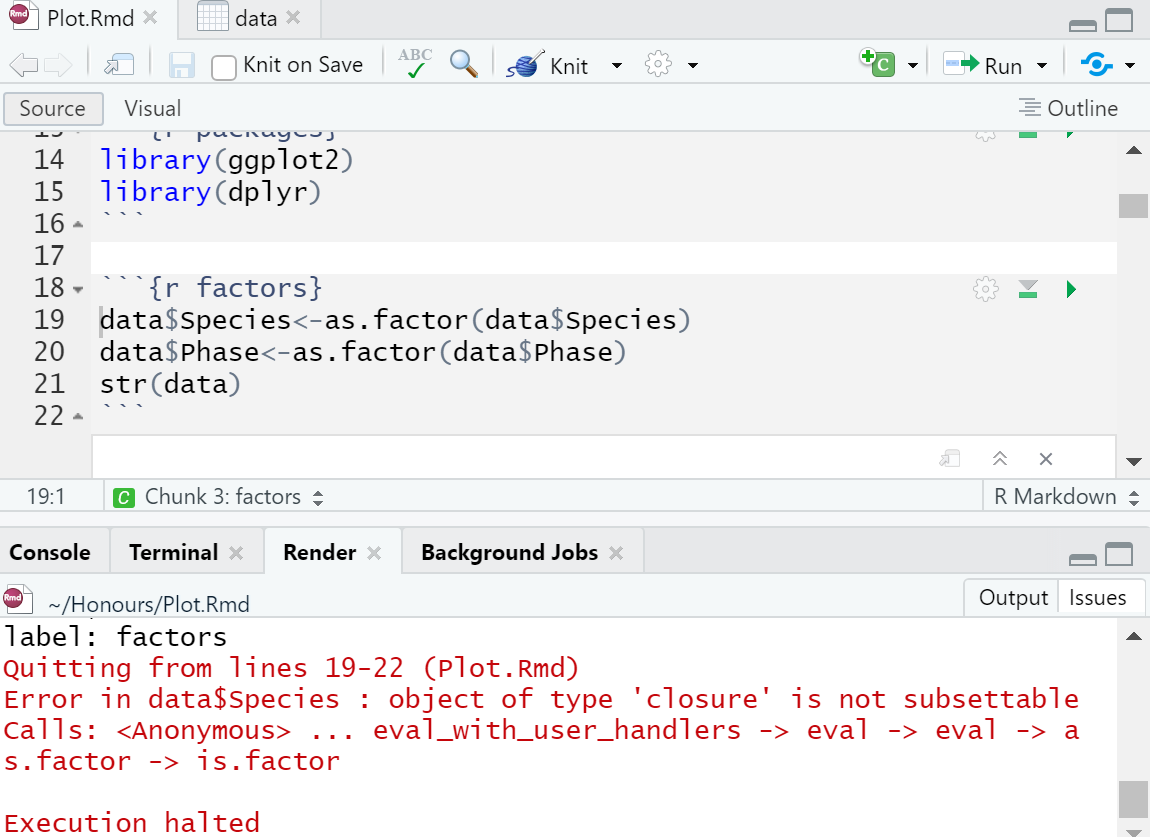Viewport: 1150px width, 837px height.
Task: Expand the Run dropdown menu arrow
Action: [x=1042, y=66]
